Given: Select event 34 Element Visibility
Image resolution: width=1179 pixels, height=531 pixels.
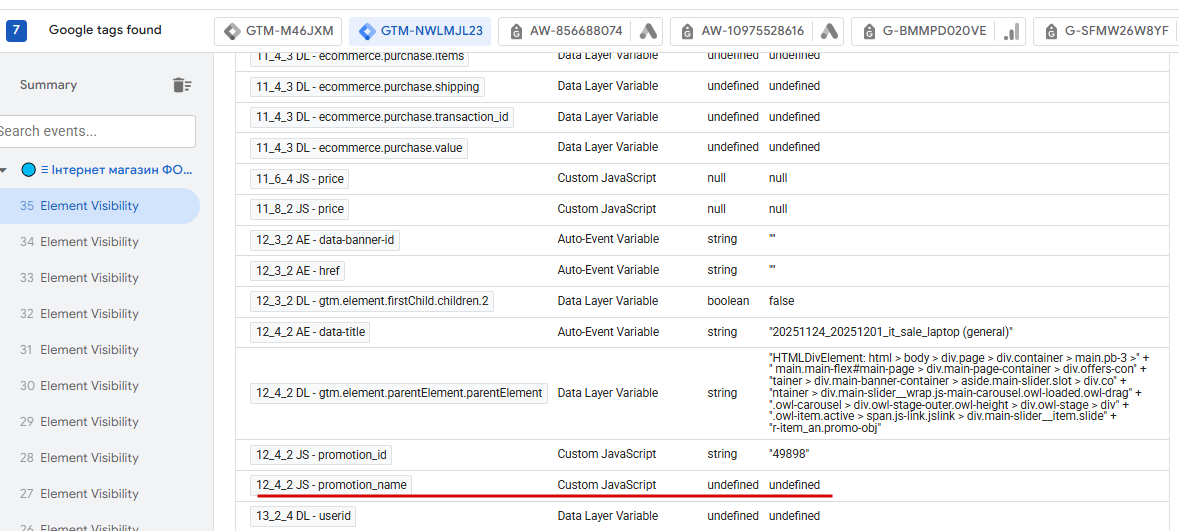Looking at the screenshot, I should (89, 242).
